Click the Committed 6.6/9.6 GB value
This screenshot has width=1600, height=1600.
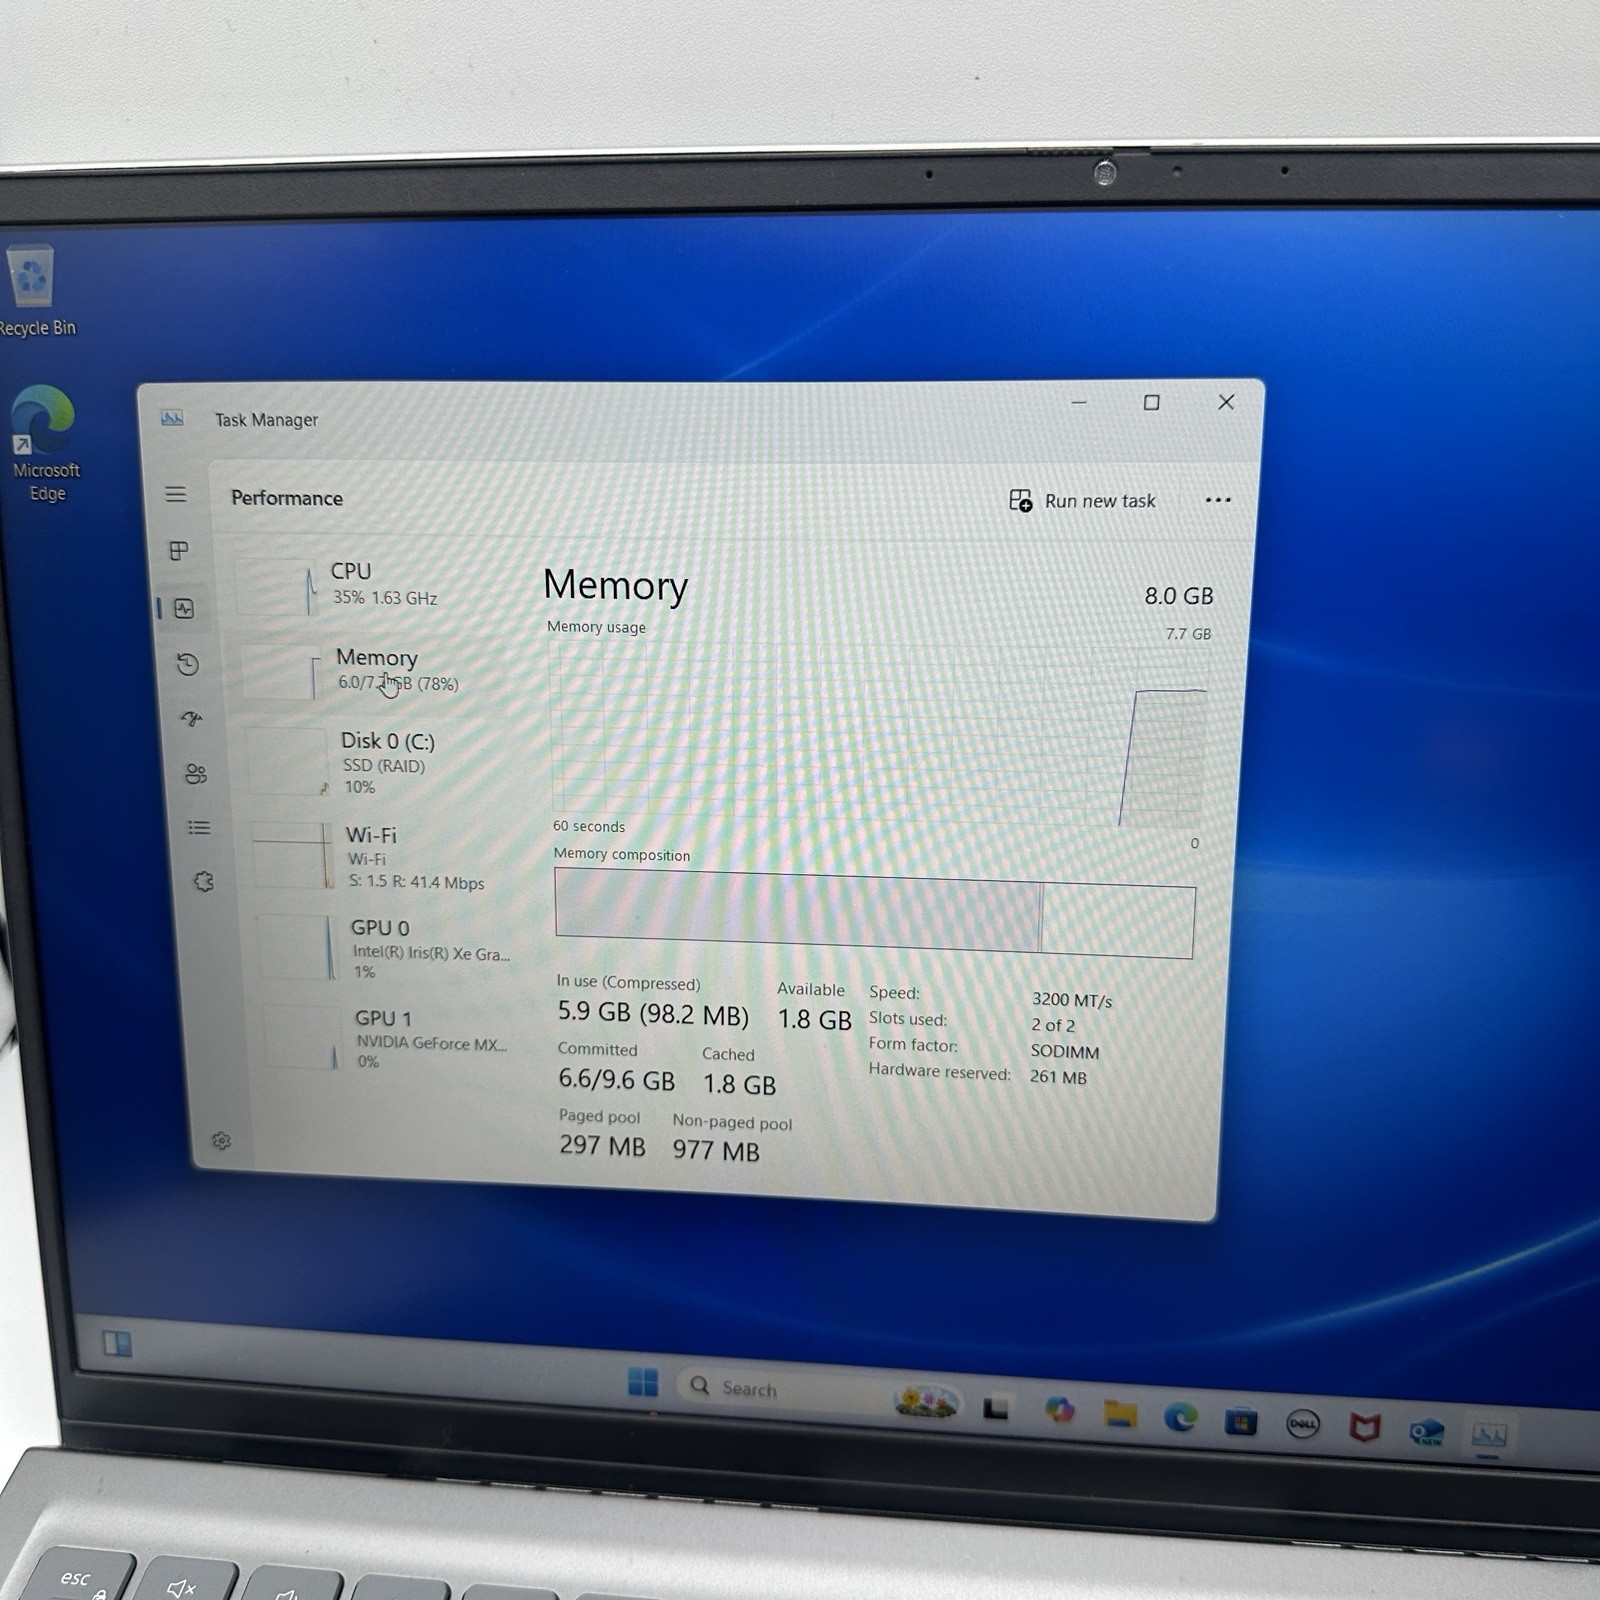pos(616,1080)
